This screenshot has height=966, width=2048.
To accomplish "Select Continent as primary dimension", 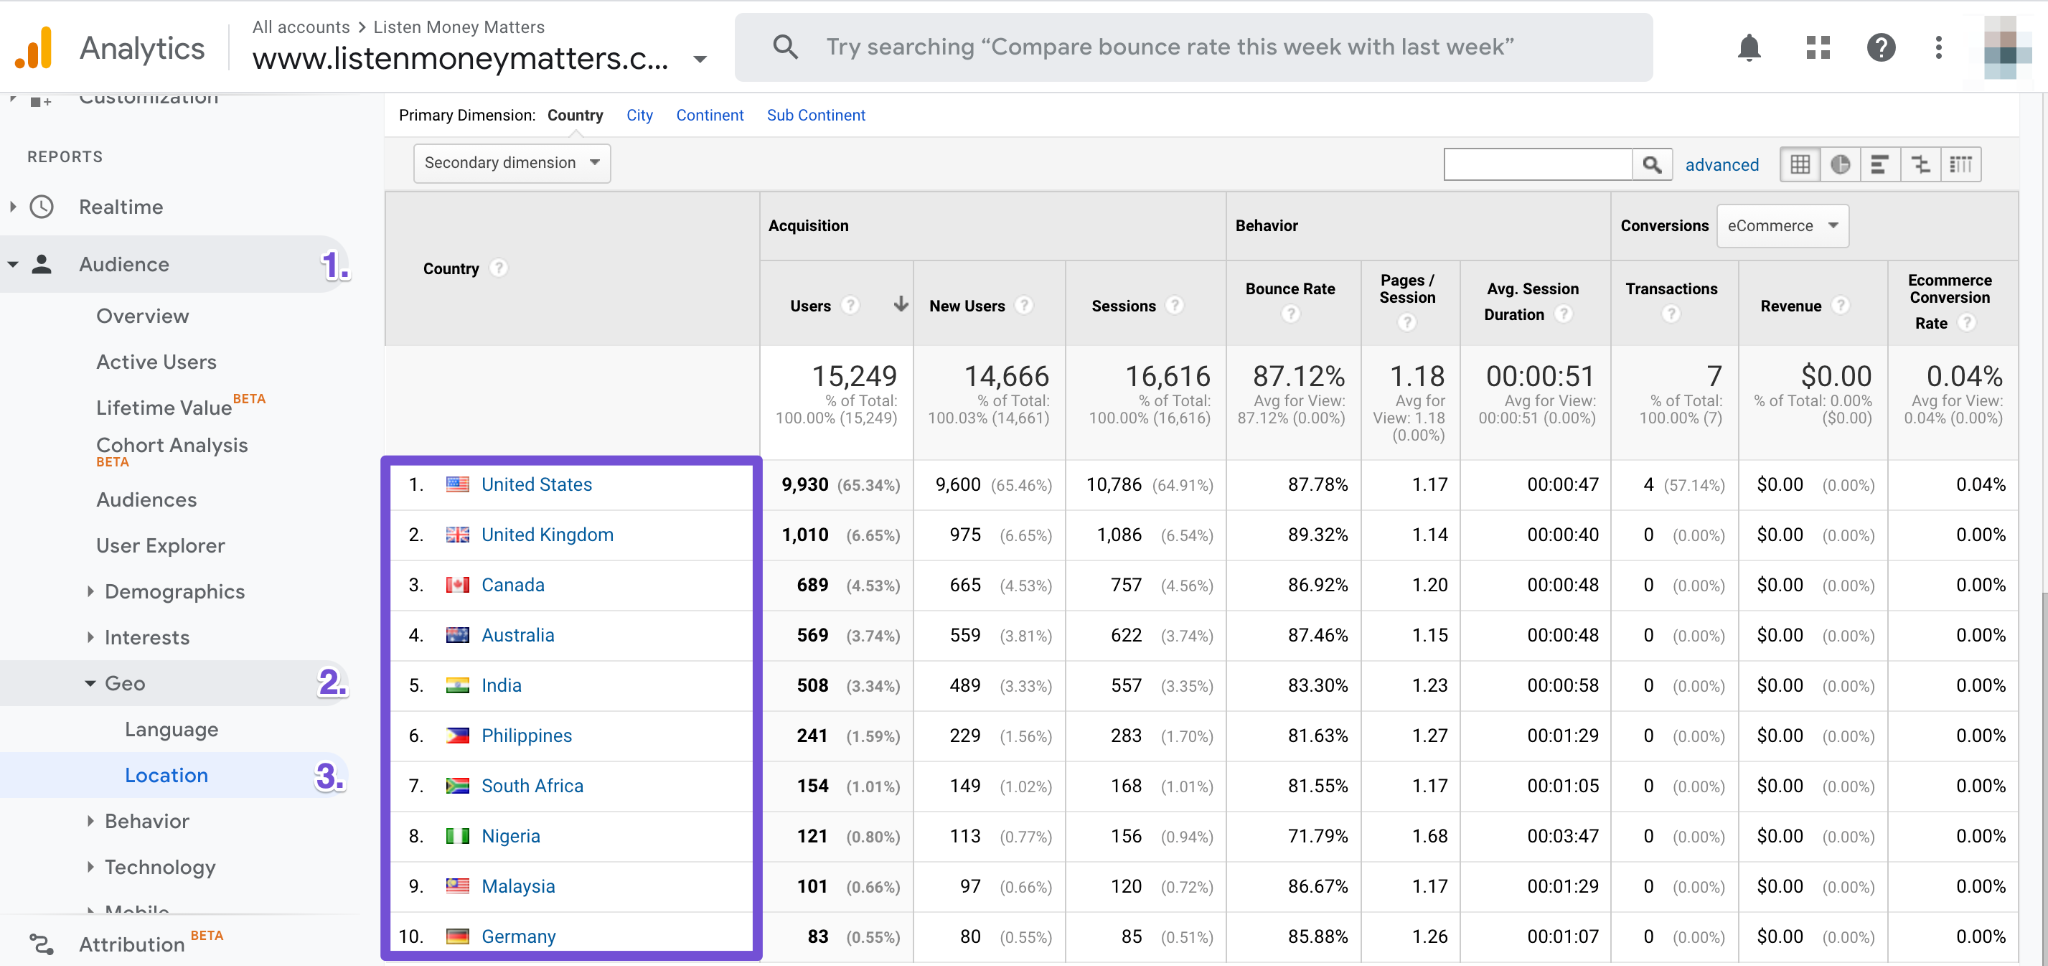I will (710, 115).
